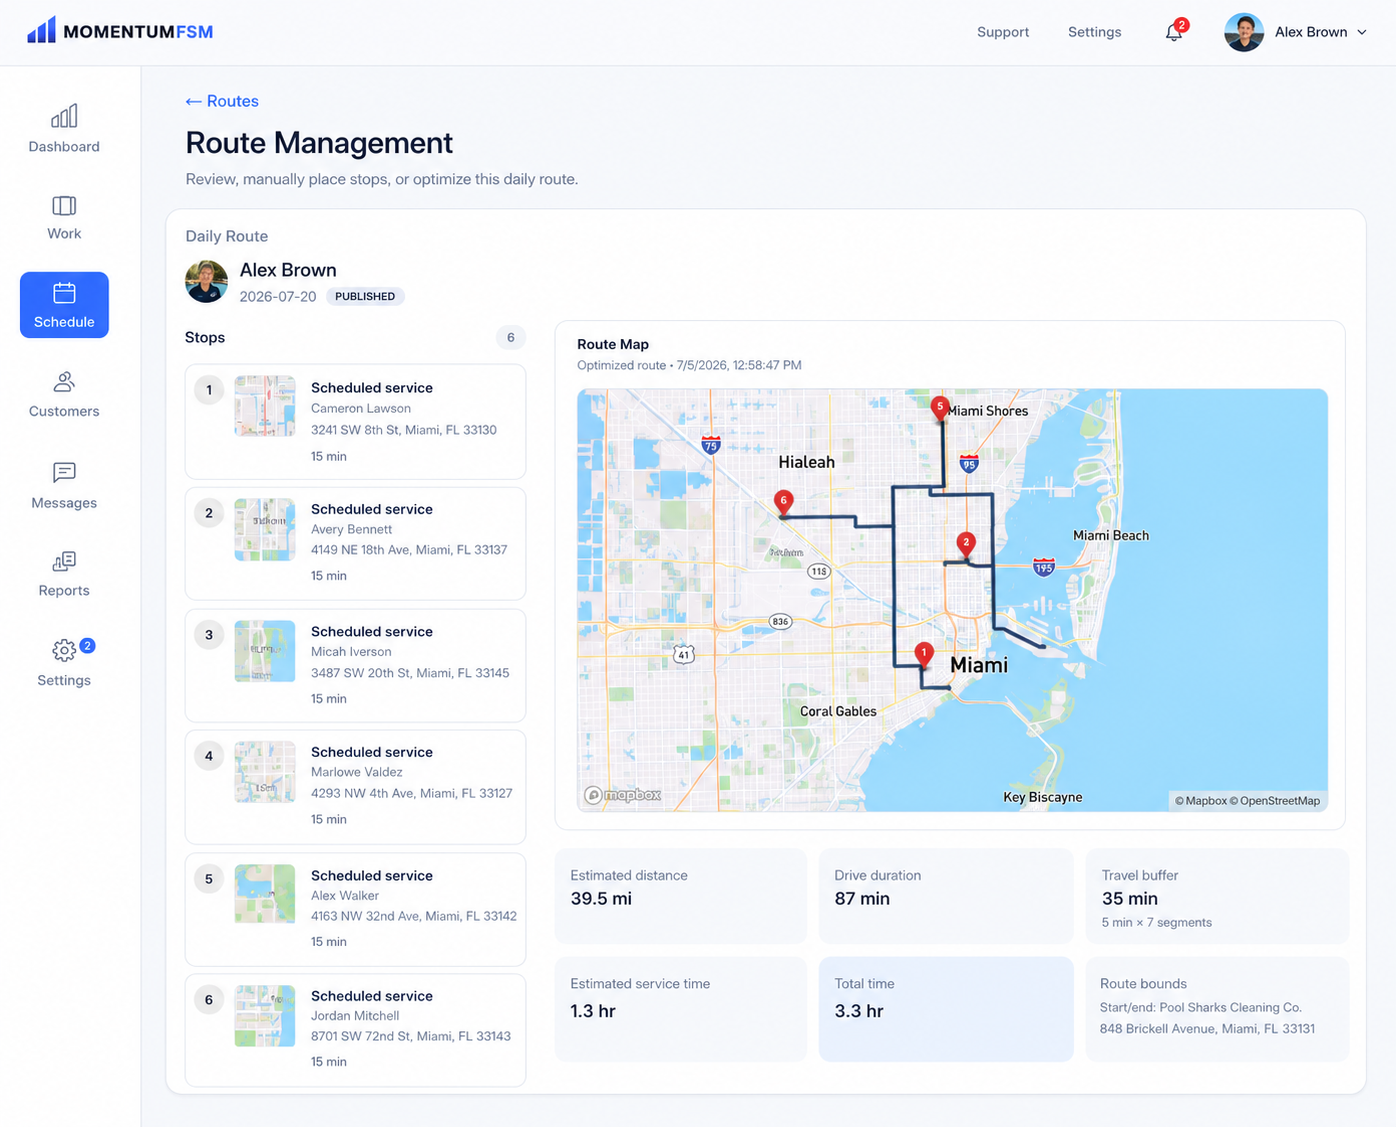Click the 848 Brickell Avenue address

(1207, 1028)
